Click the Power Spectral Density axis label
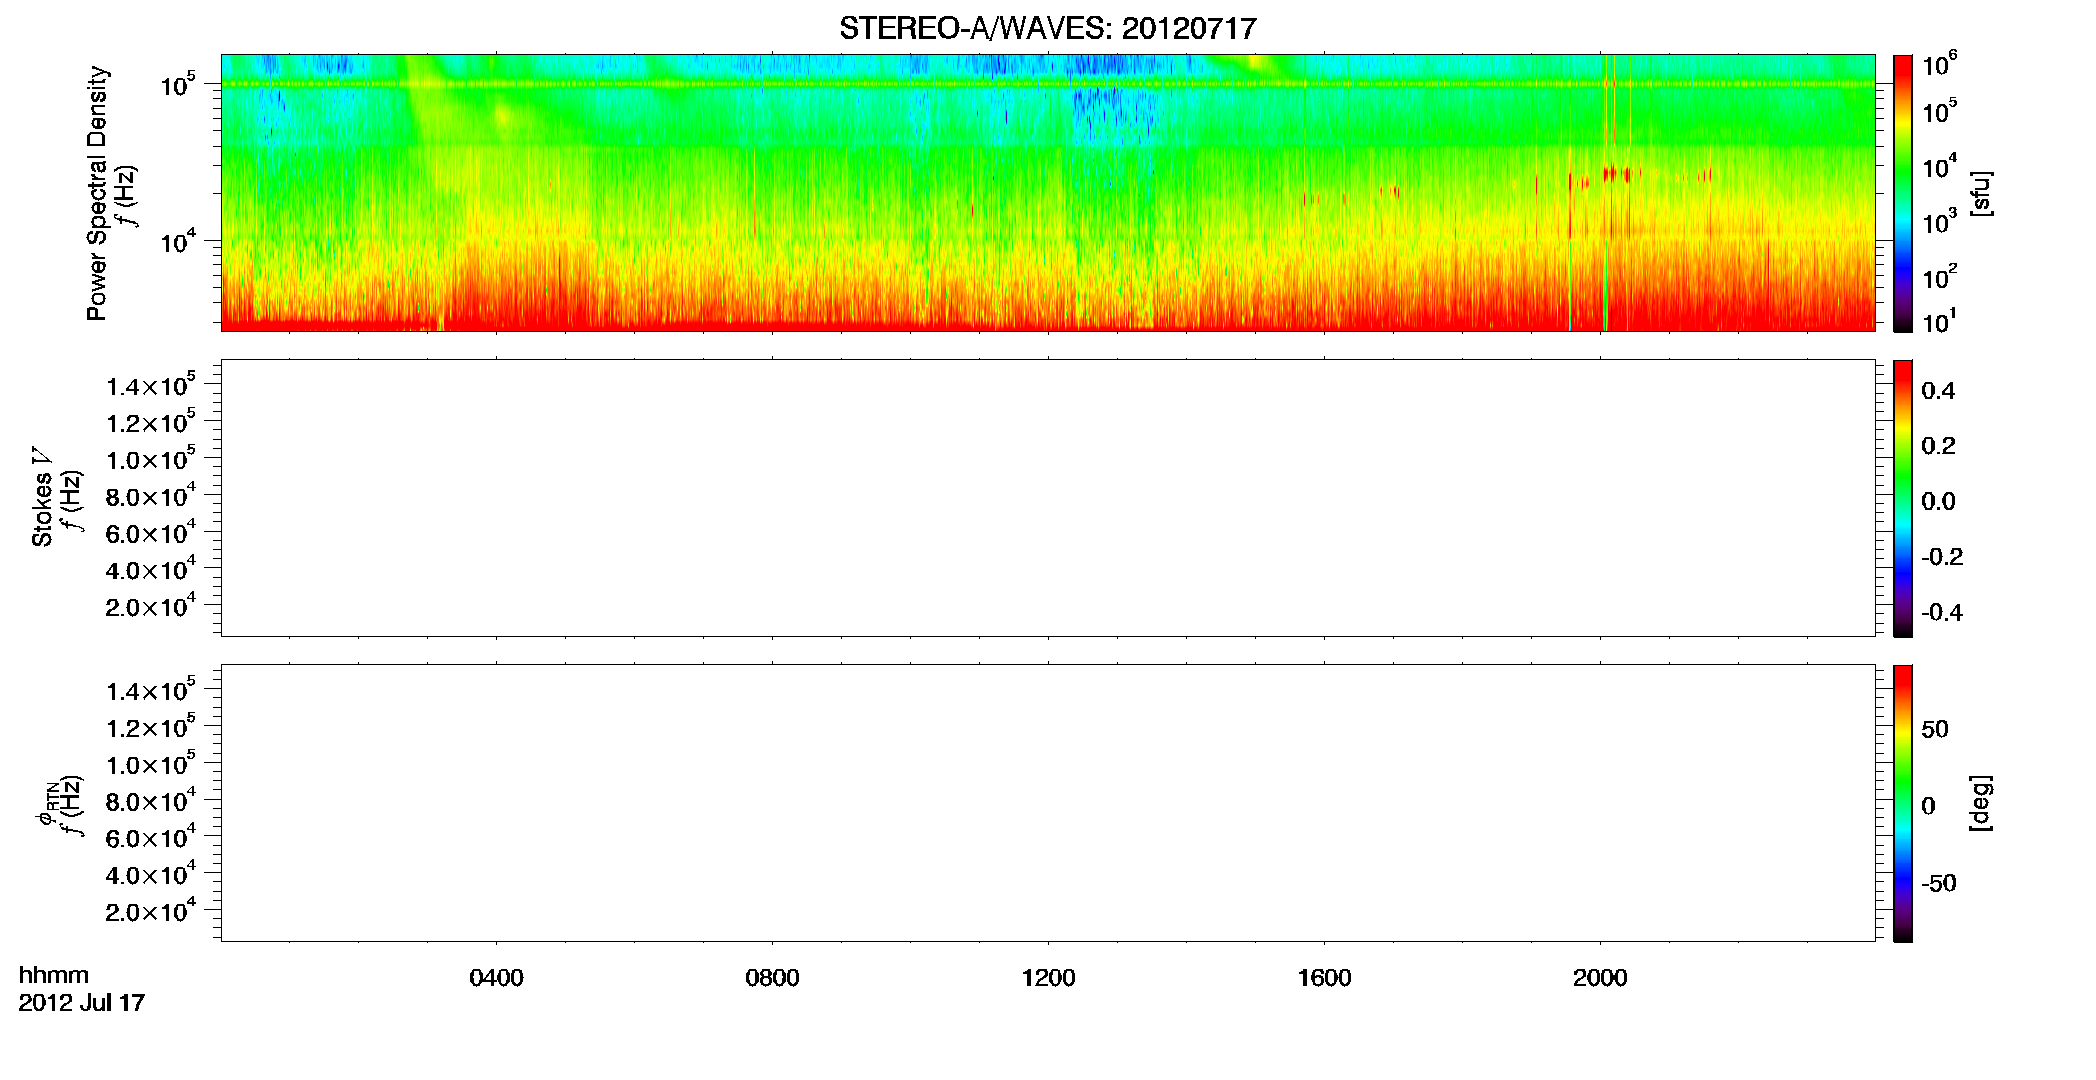The width and height of the screenshot is (2096, 1080). (x=97, y=193)
